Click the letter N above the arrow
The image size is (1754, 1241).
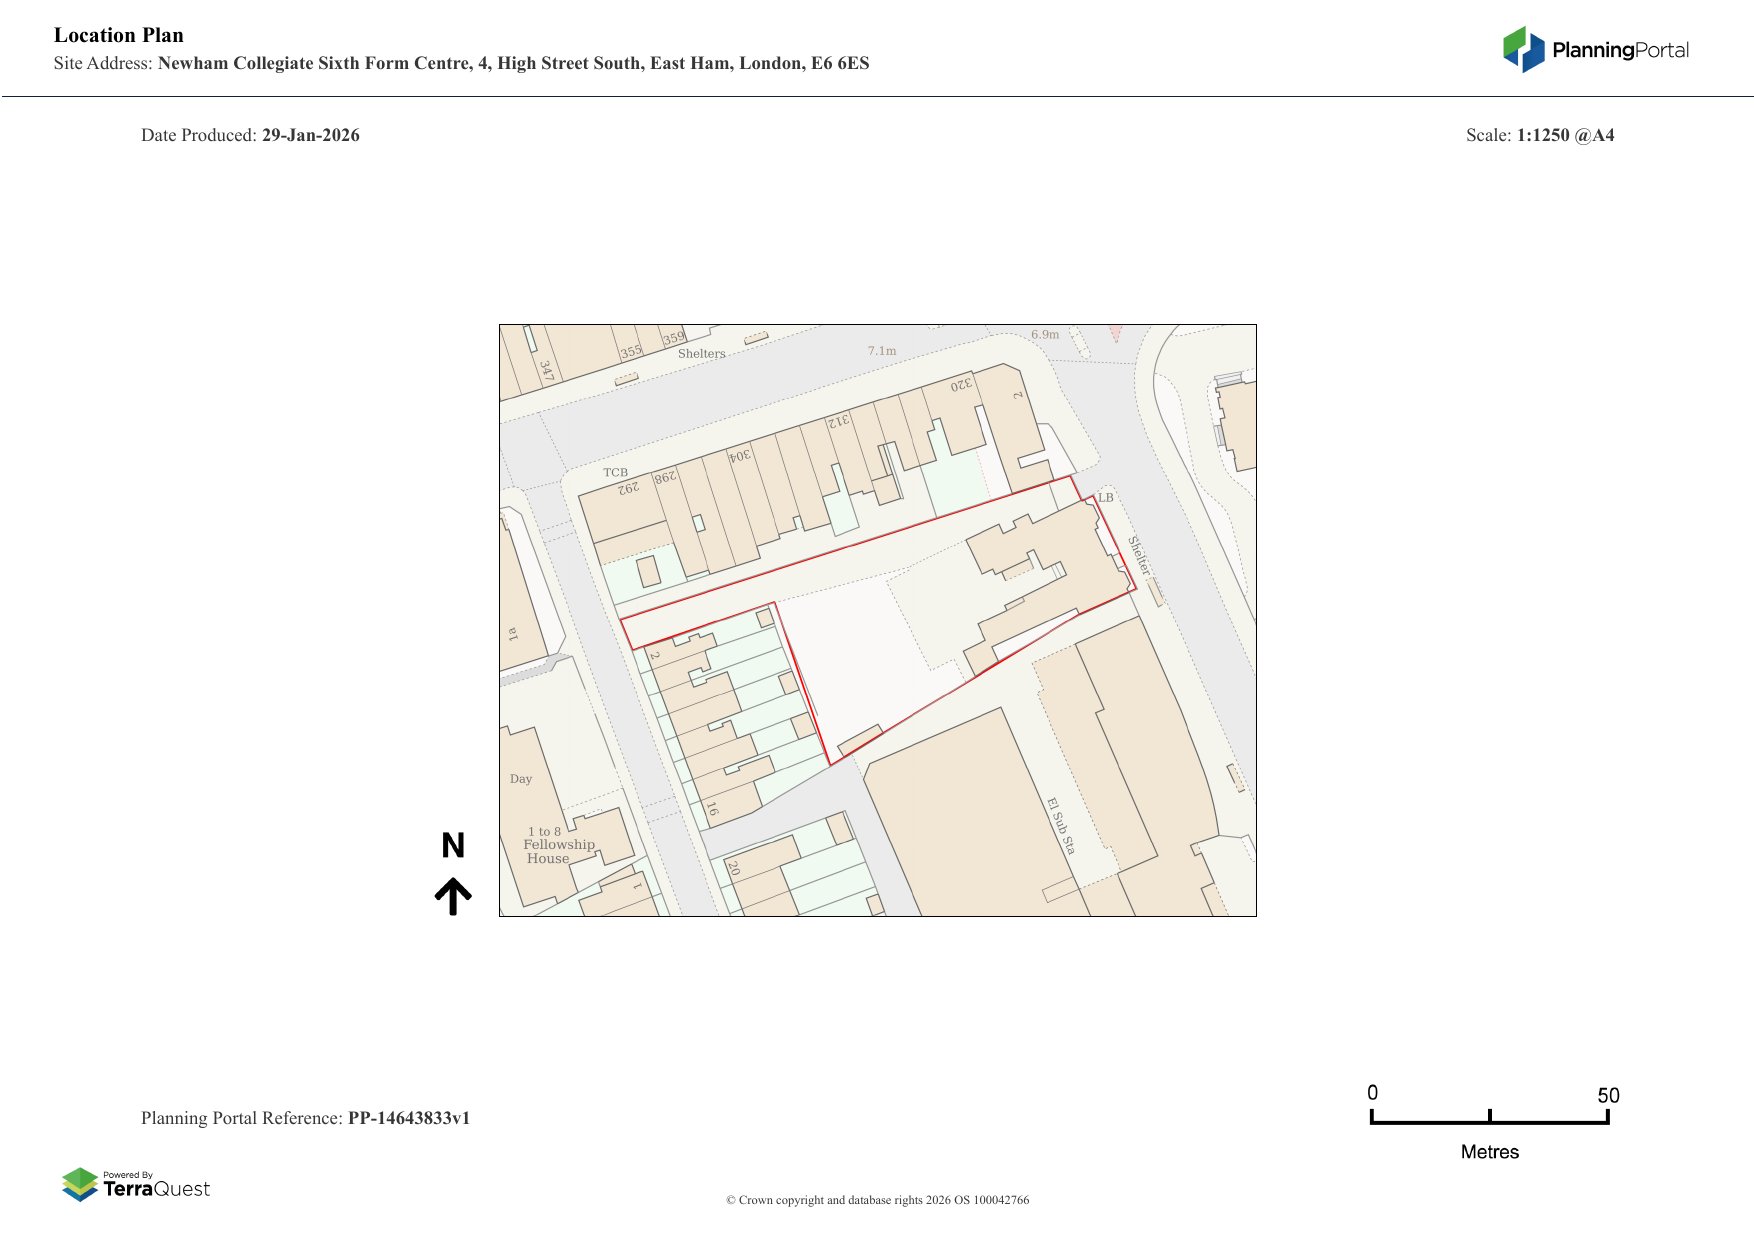point(453,846)
